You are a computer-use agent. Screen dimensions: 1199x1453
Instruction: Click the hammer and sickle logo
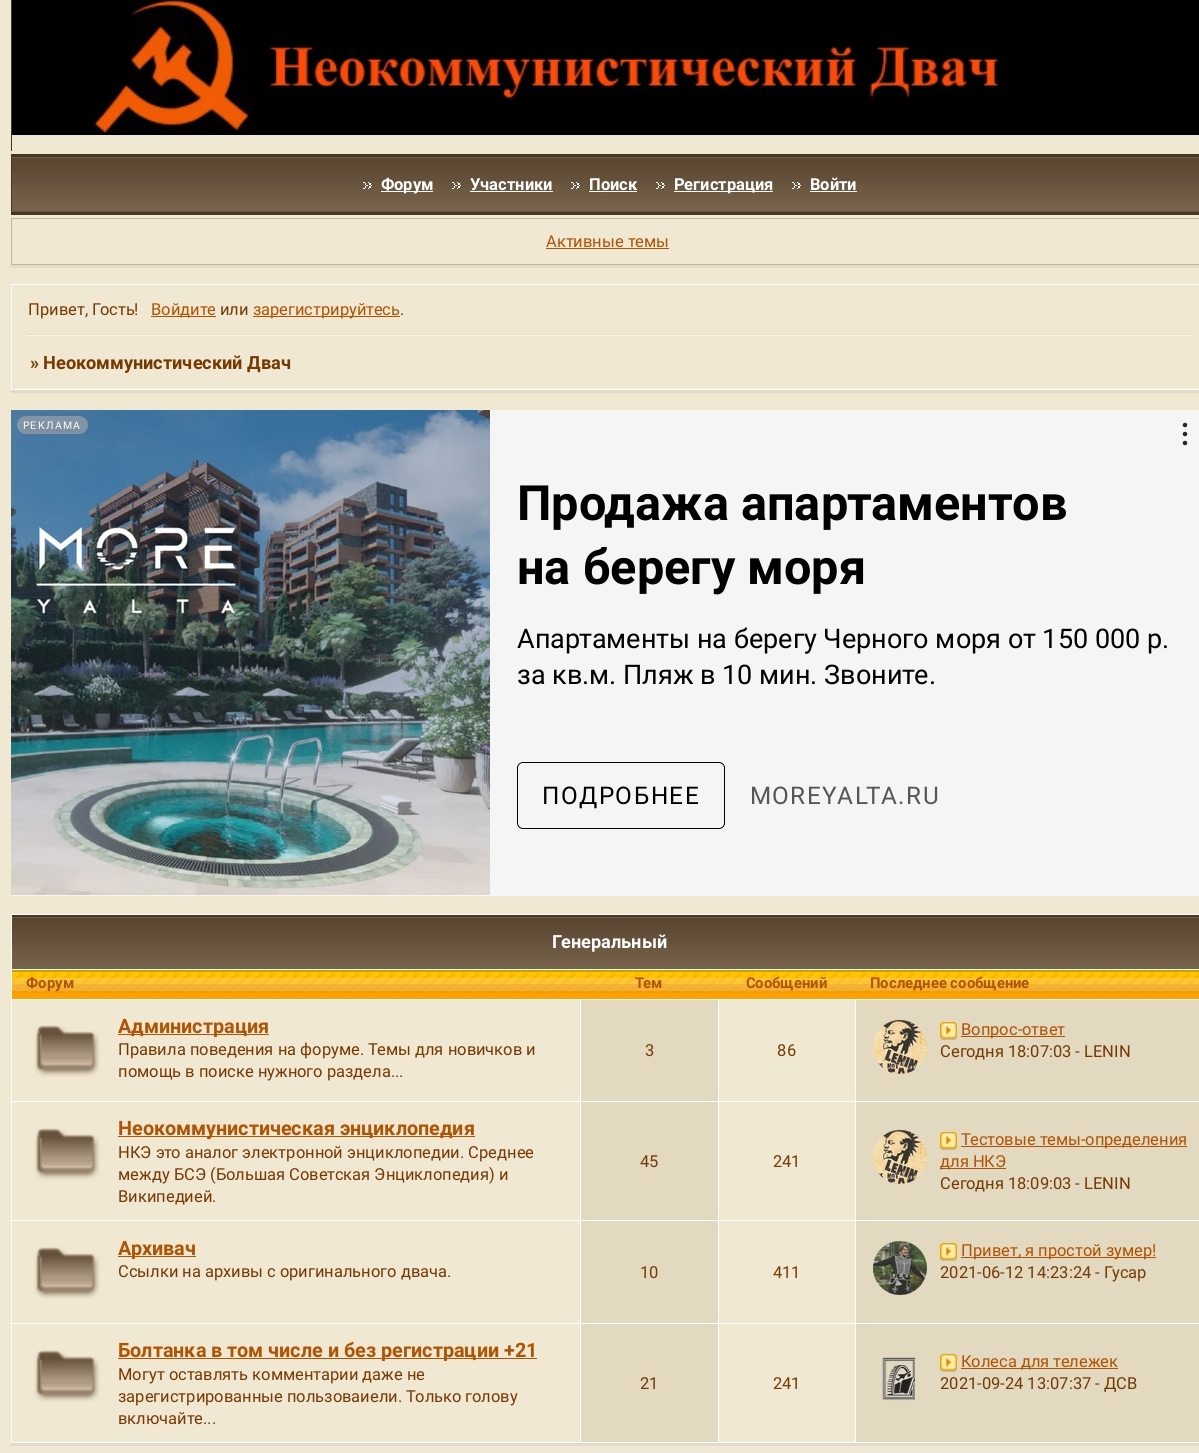coord(171,68)
